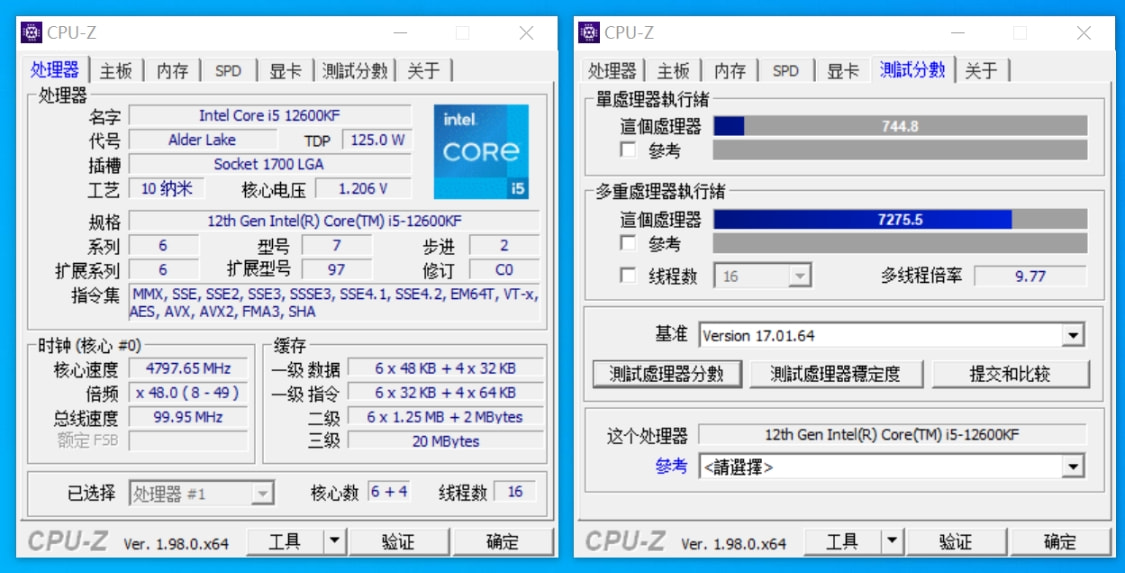Click the 三级 cache value 20 MBytes
This screenshot has width=1125, height=573.
click(445, 441)
